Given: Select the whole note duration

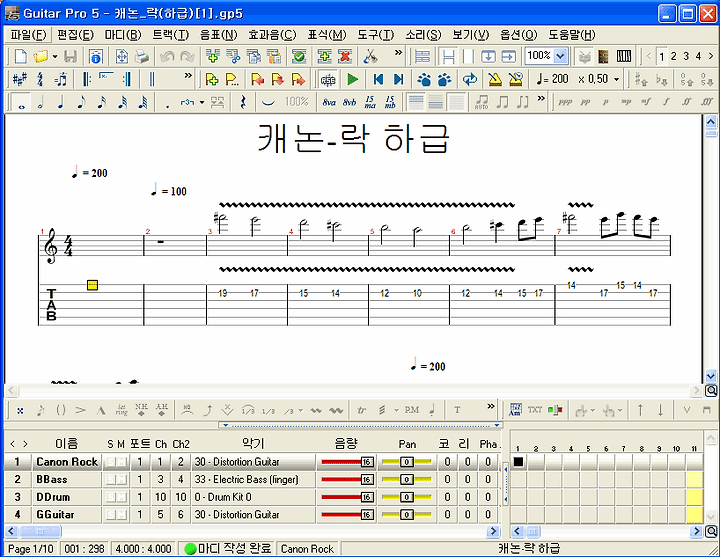Looking at the screenshot, I should 21,102.
